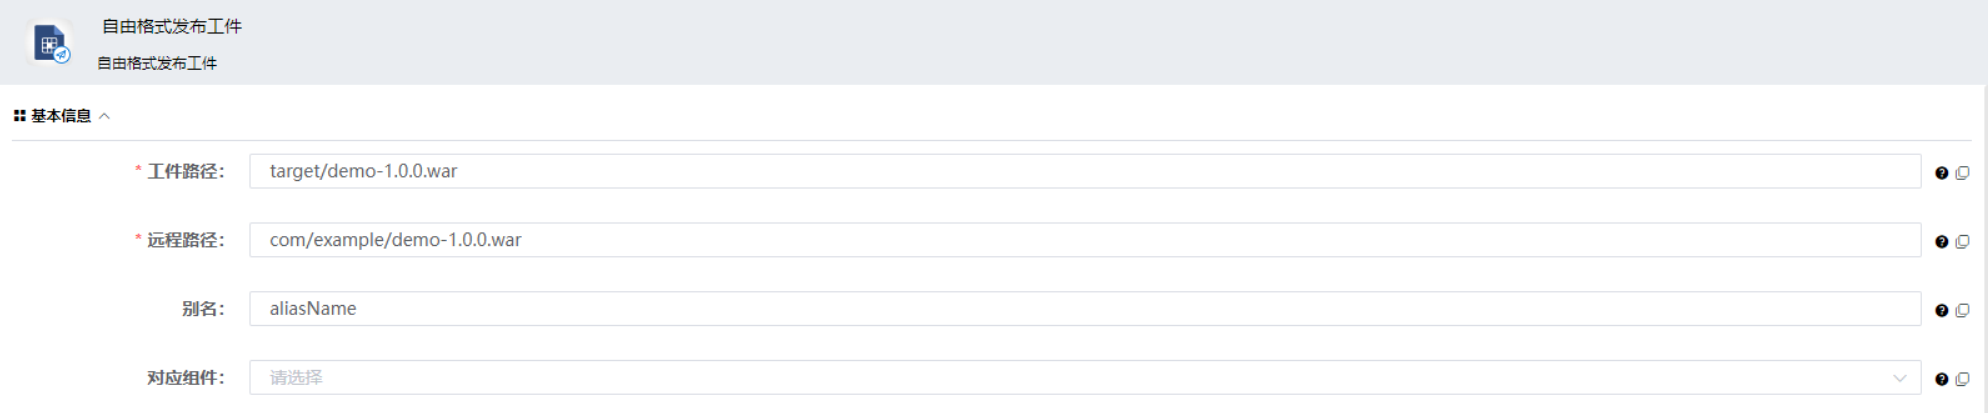Screen dimensions: 1988x413
Task: Click the 对应组件 field label
Action: [x=185, y=378]
